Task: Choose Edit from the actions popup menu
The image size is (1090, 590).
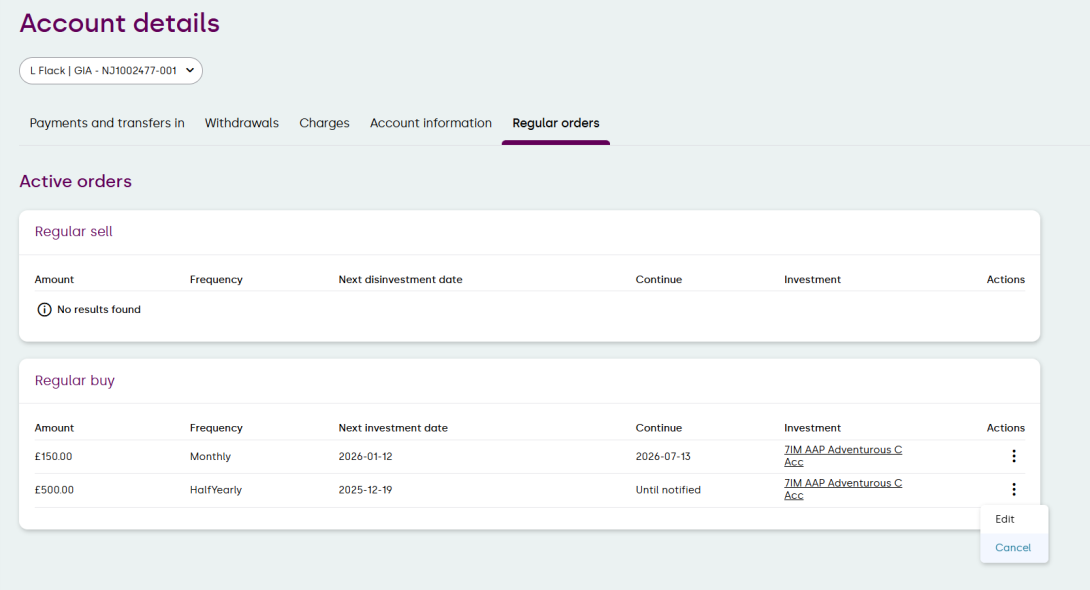Action: click(x=1005, y=520)
